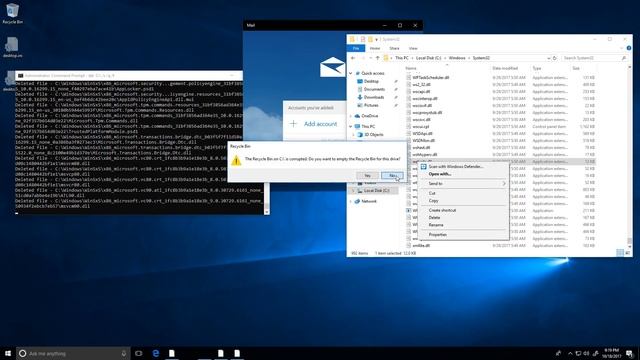
Task: Select Desktop in Quick access
Action: [371, 81]
